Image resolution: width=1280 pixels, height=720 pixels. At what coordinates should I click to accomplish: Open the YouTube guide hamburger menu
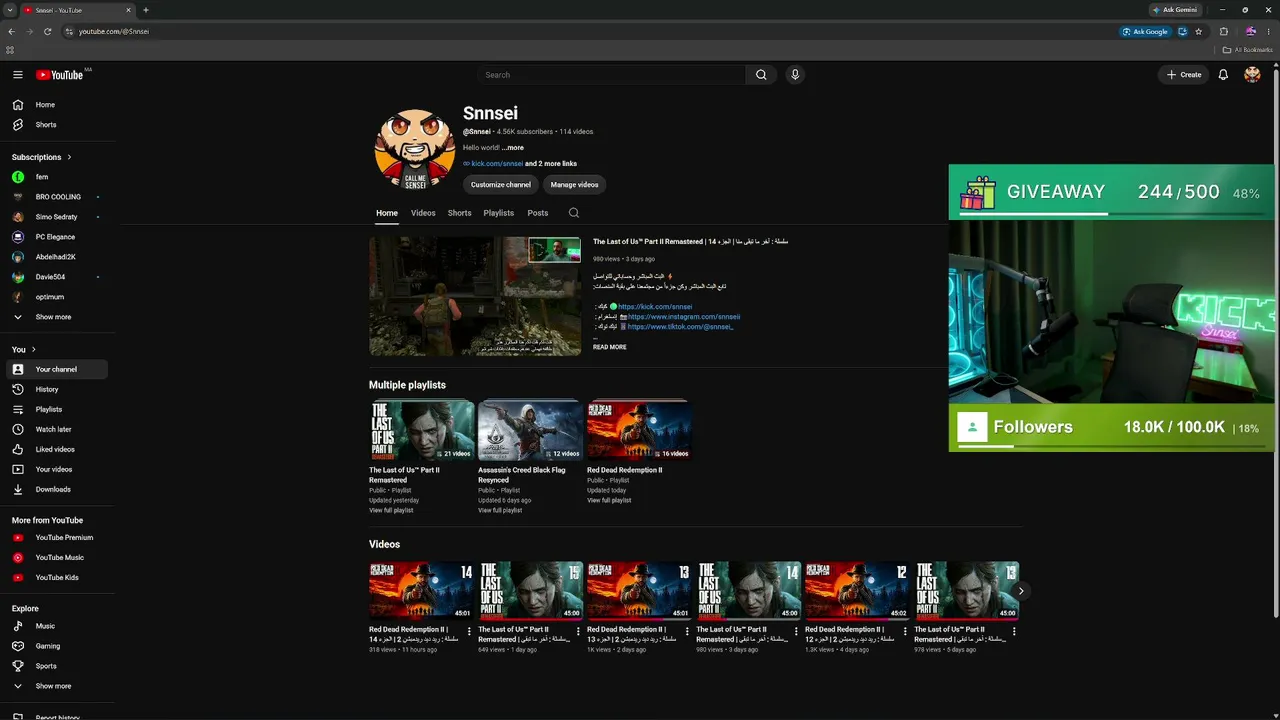click(x=17, y=75)
